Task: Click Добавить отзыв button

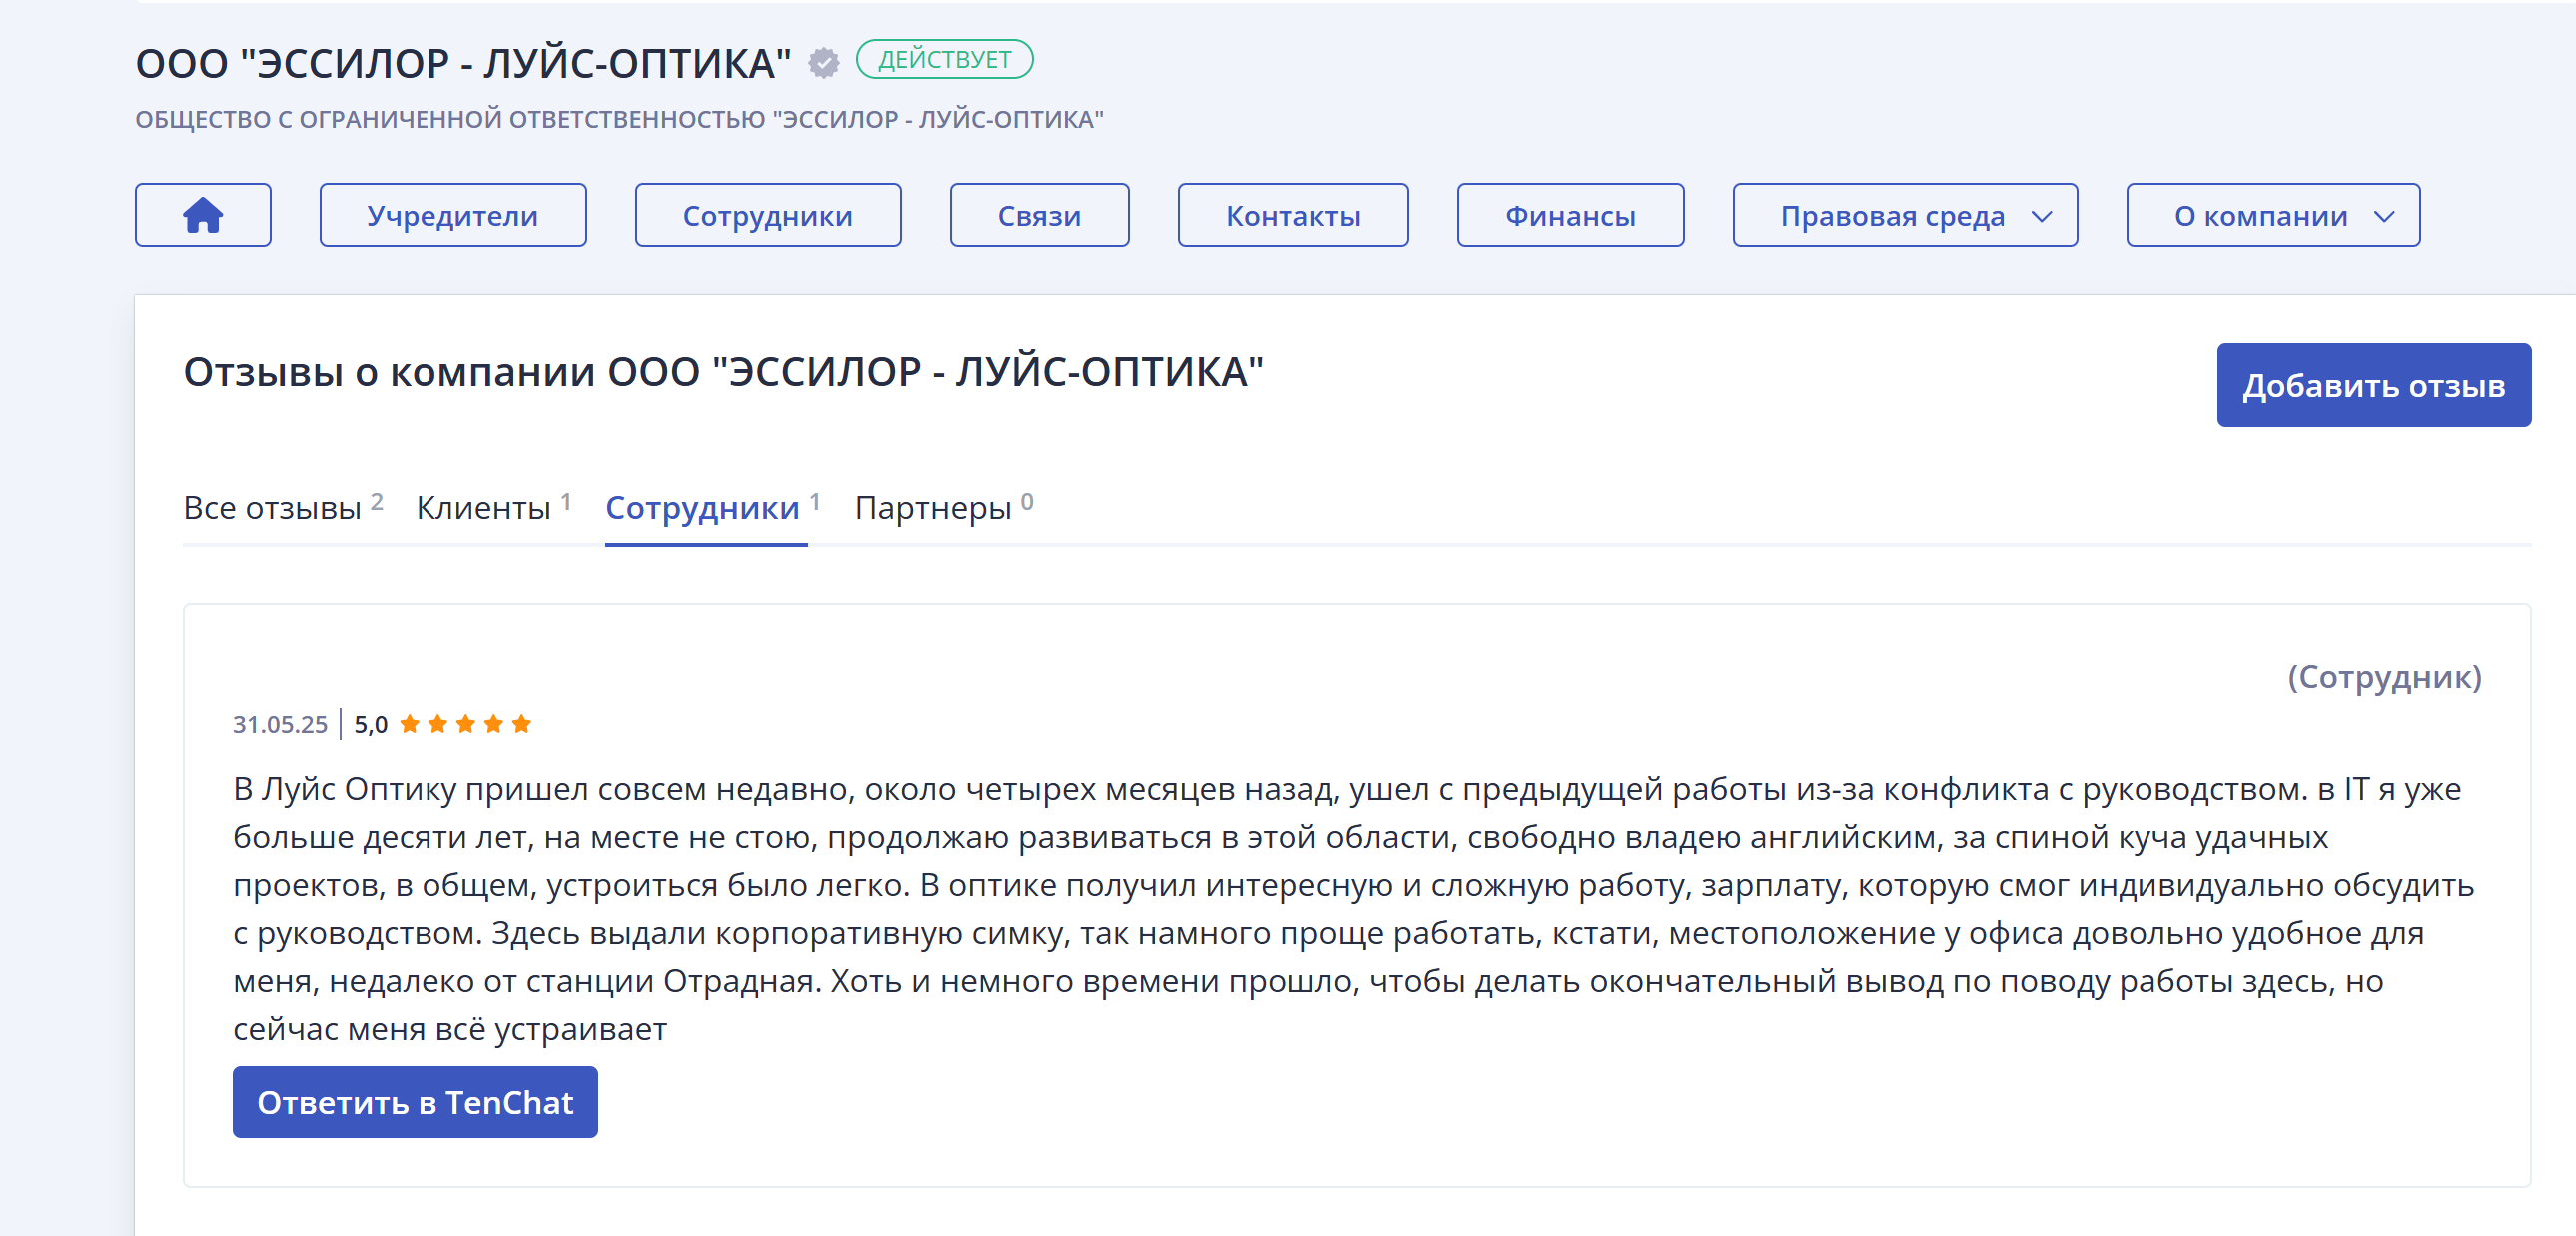Action: click(x=2374, y=385)
